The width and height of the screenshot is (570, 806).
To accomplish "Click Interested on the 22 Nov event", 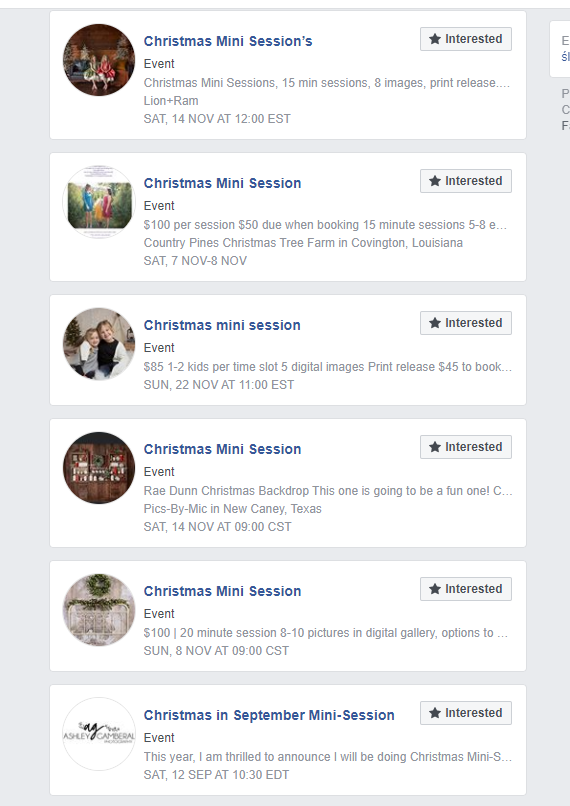I will (x=466, y=323).
